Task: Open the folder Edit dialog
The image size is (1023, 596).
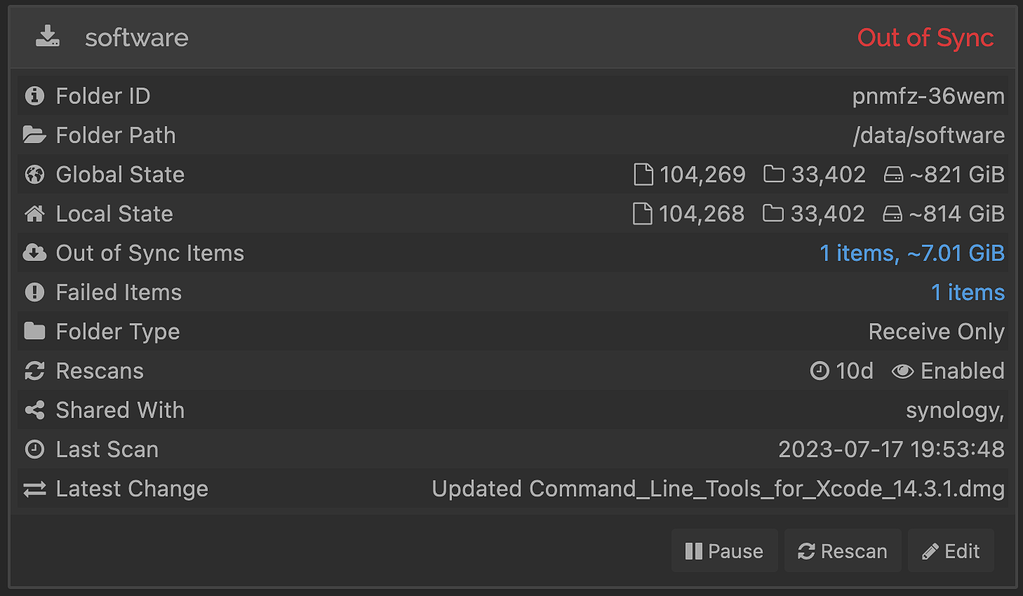Action: coord(950,550)
